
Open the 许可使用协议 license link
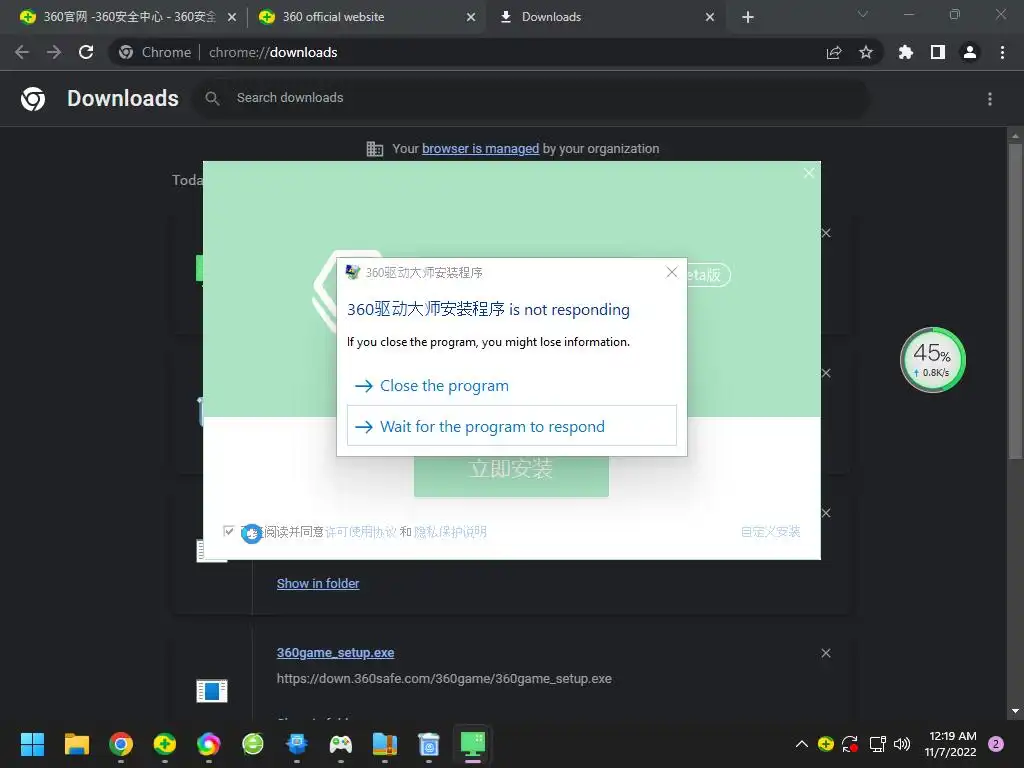coord(360,532)
